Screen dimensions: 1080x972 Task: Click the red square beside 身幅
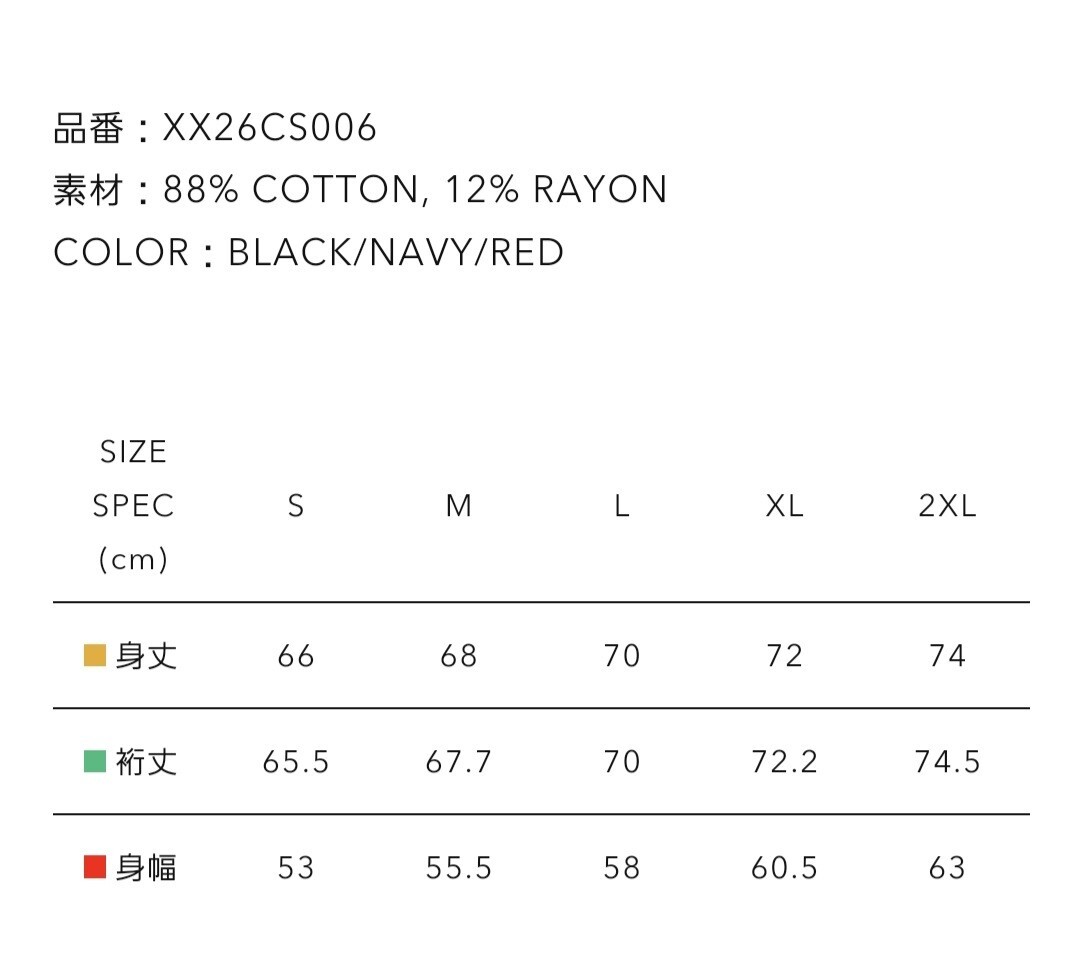click(x=95, y=867)
